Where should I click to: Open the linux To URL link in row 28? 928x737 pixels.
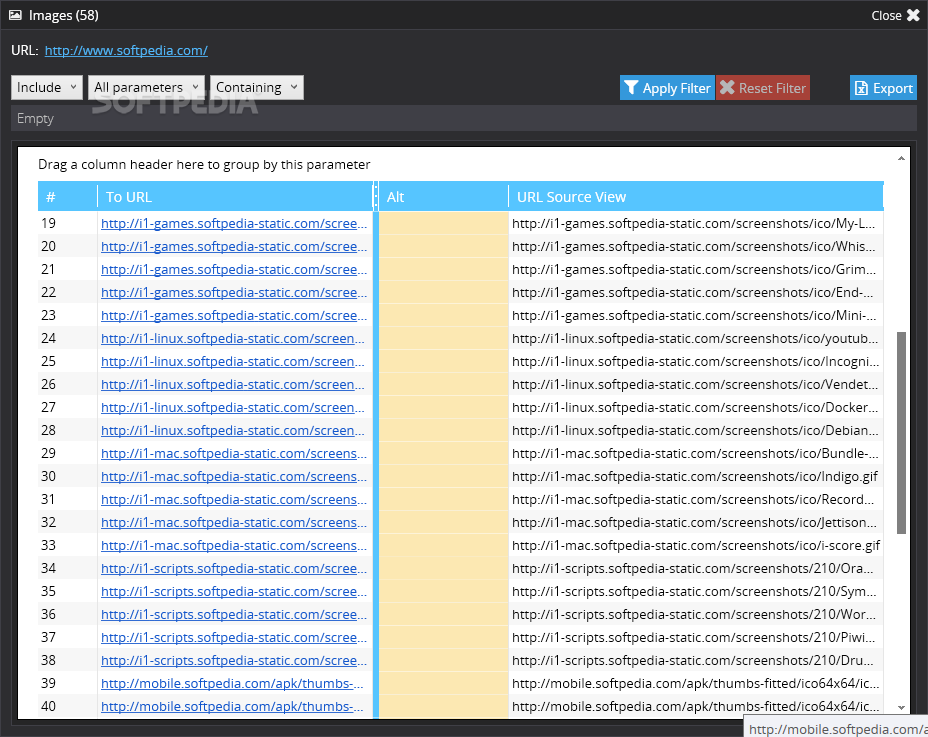pos(233,431)
